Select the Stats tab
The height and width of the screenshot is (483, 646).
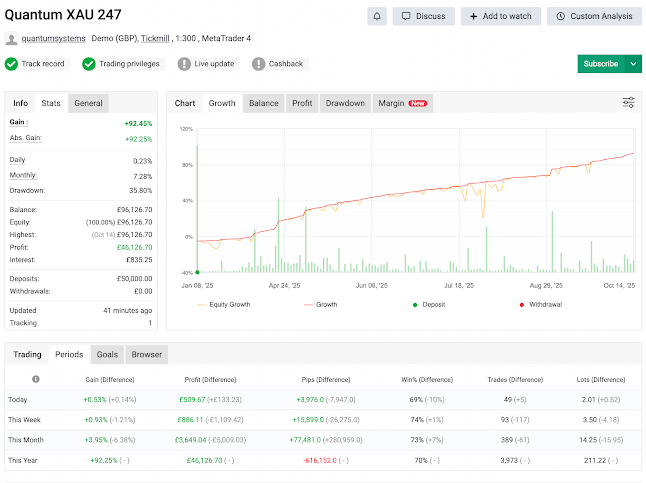click(50, 103)
